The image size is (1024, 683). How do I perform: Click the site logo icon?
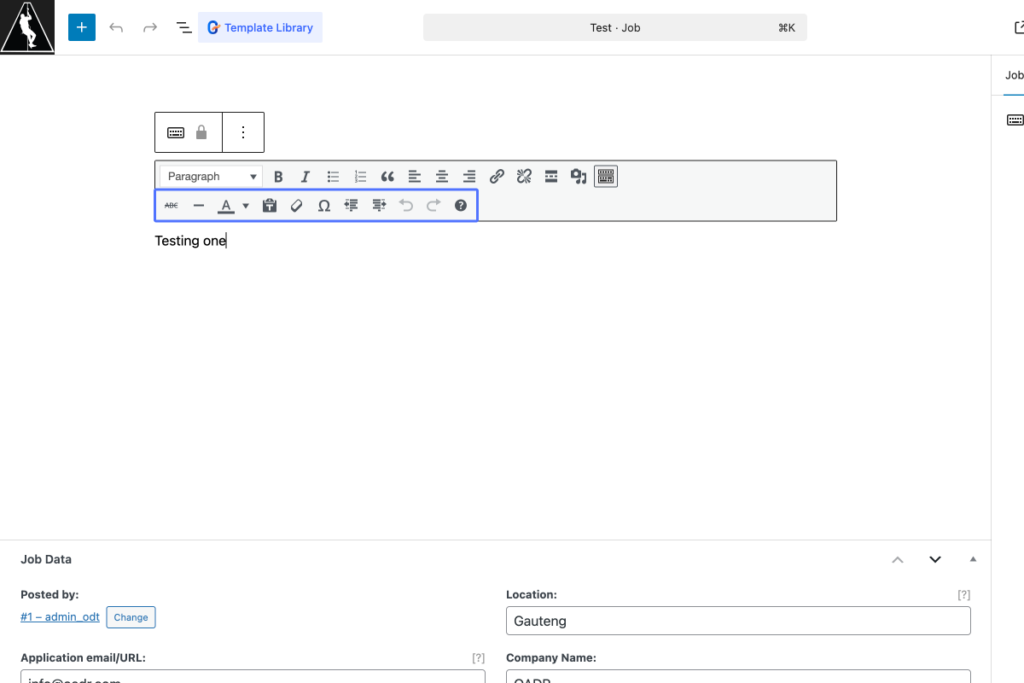pyautogui.click(x=27, y=27)
